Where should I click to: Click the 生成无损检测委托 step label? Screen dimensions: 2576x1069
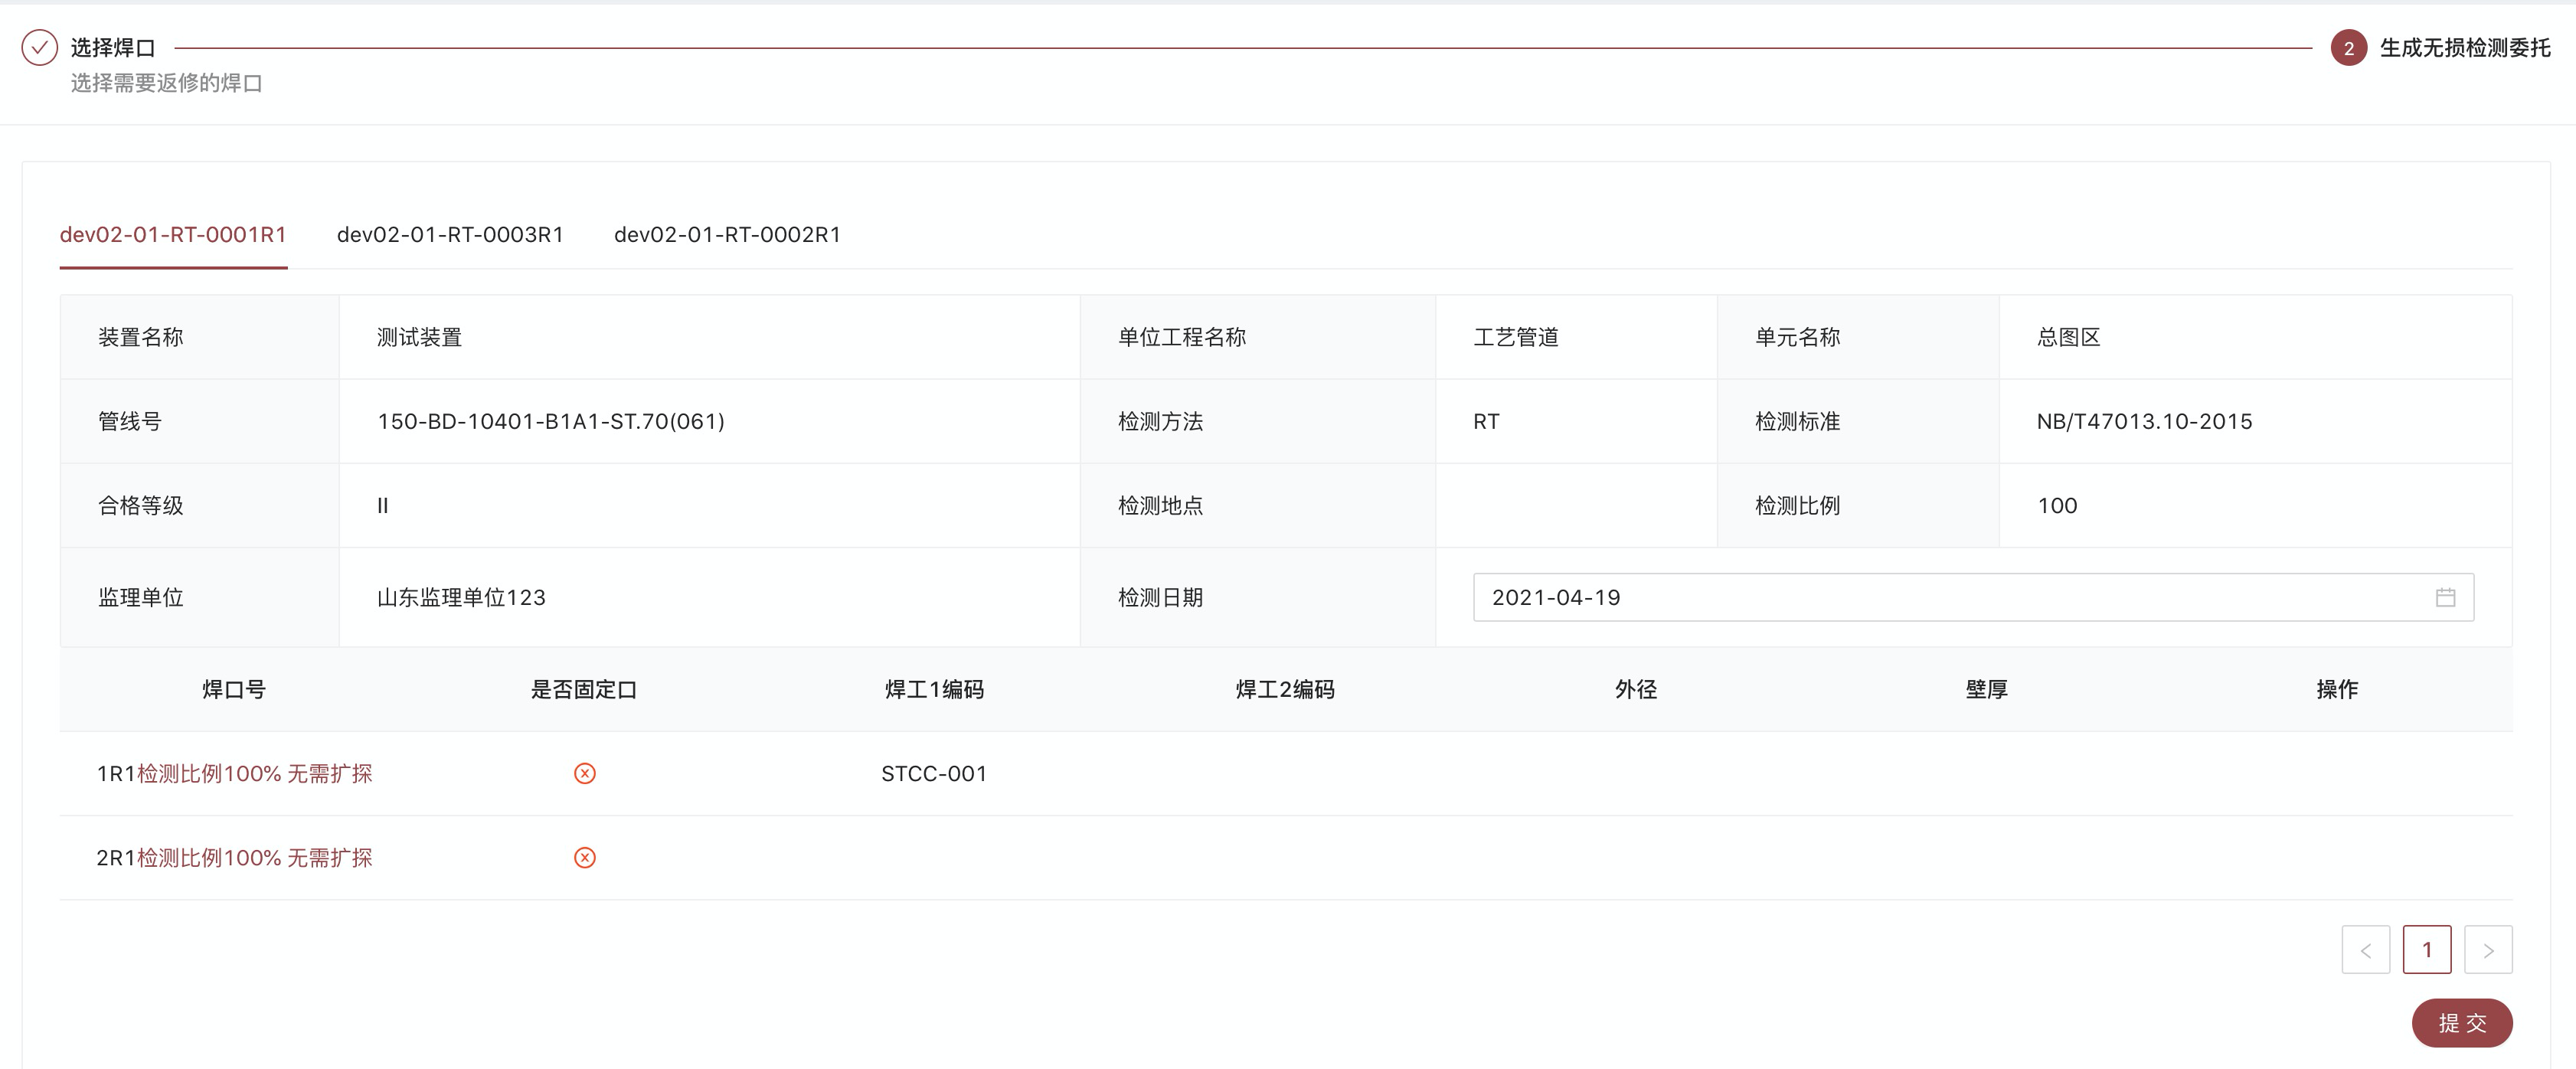2465,47
